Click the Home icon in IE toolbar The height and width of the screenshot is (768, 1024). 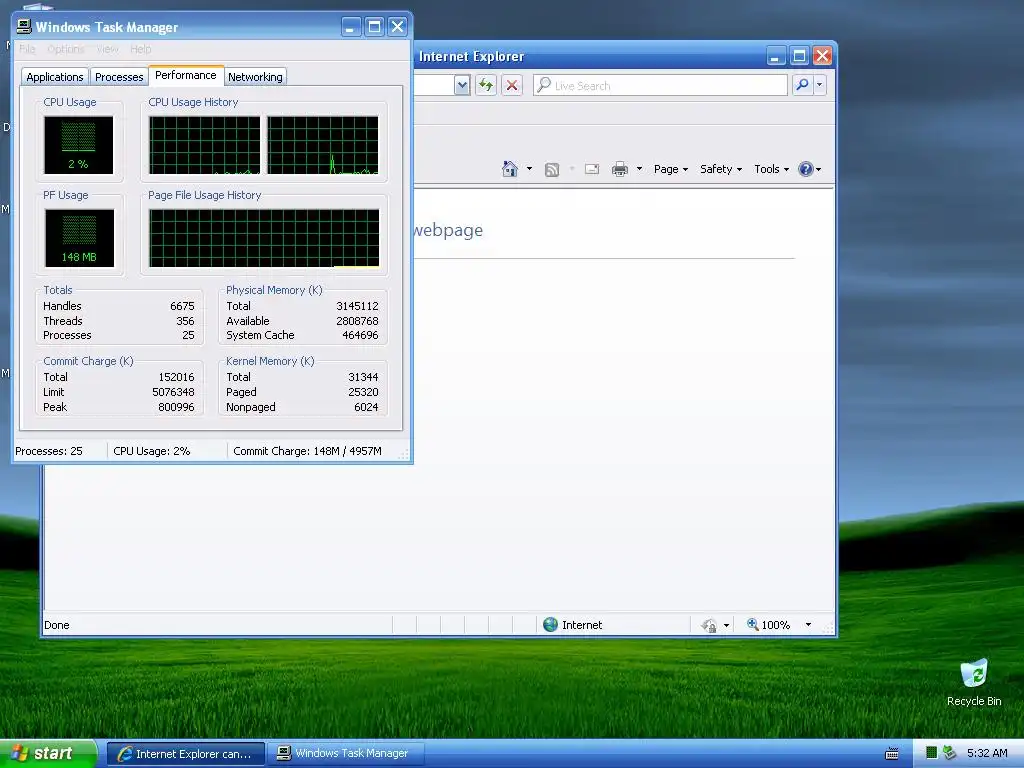coord(509,169)
